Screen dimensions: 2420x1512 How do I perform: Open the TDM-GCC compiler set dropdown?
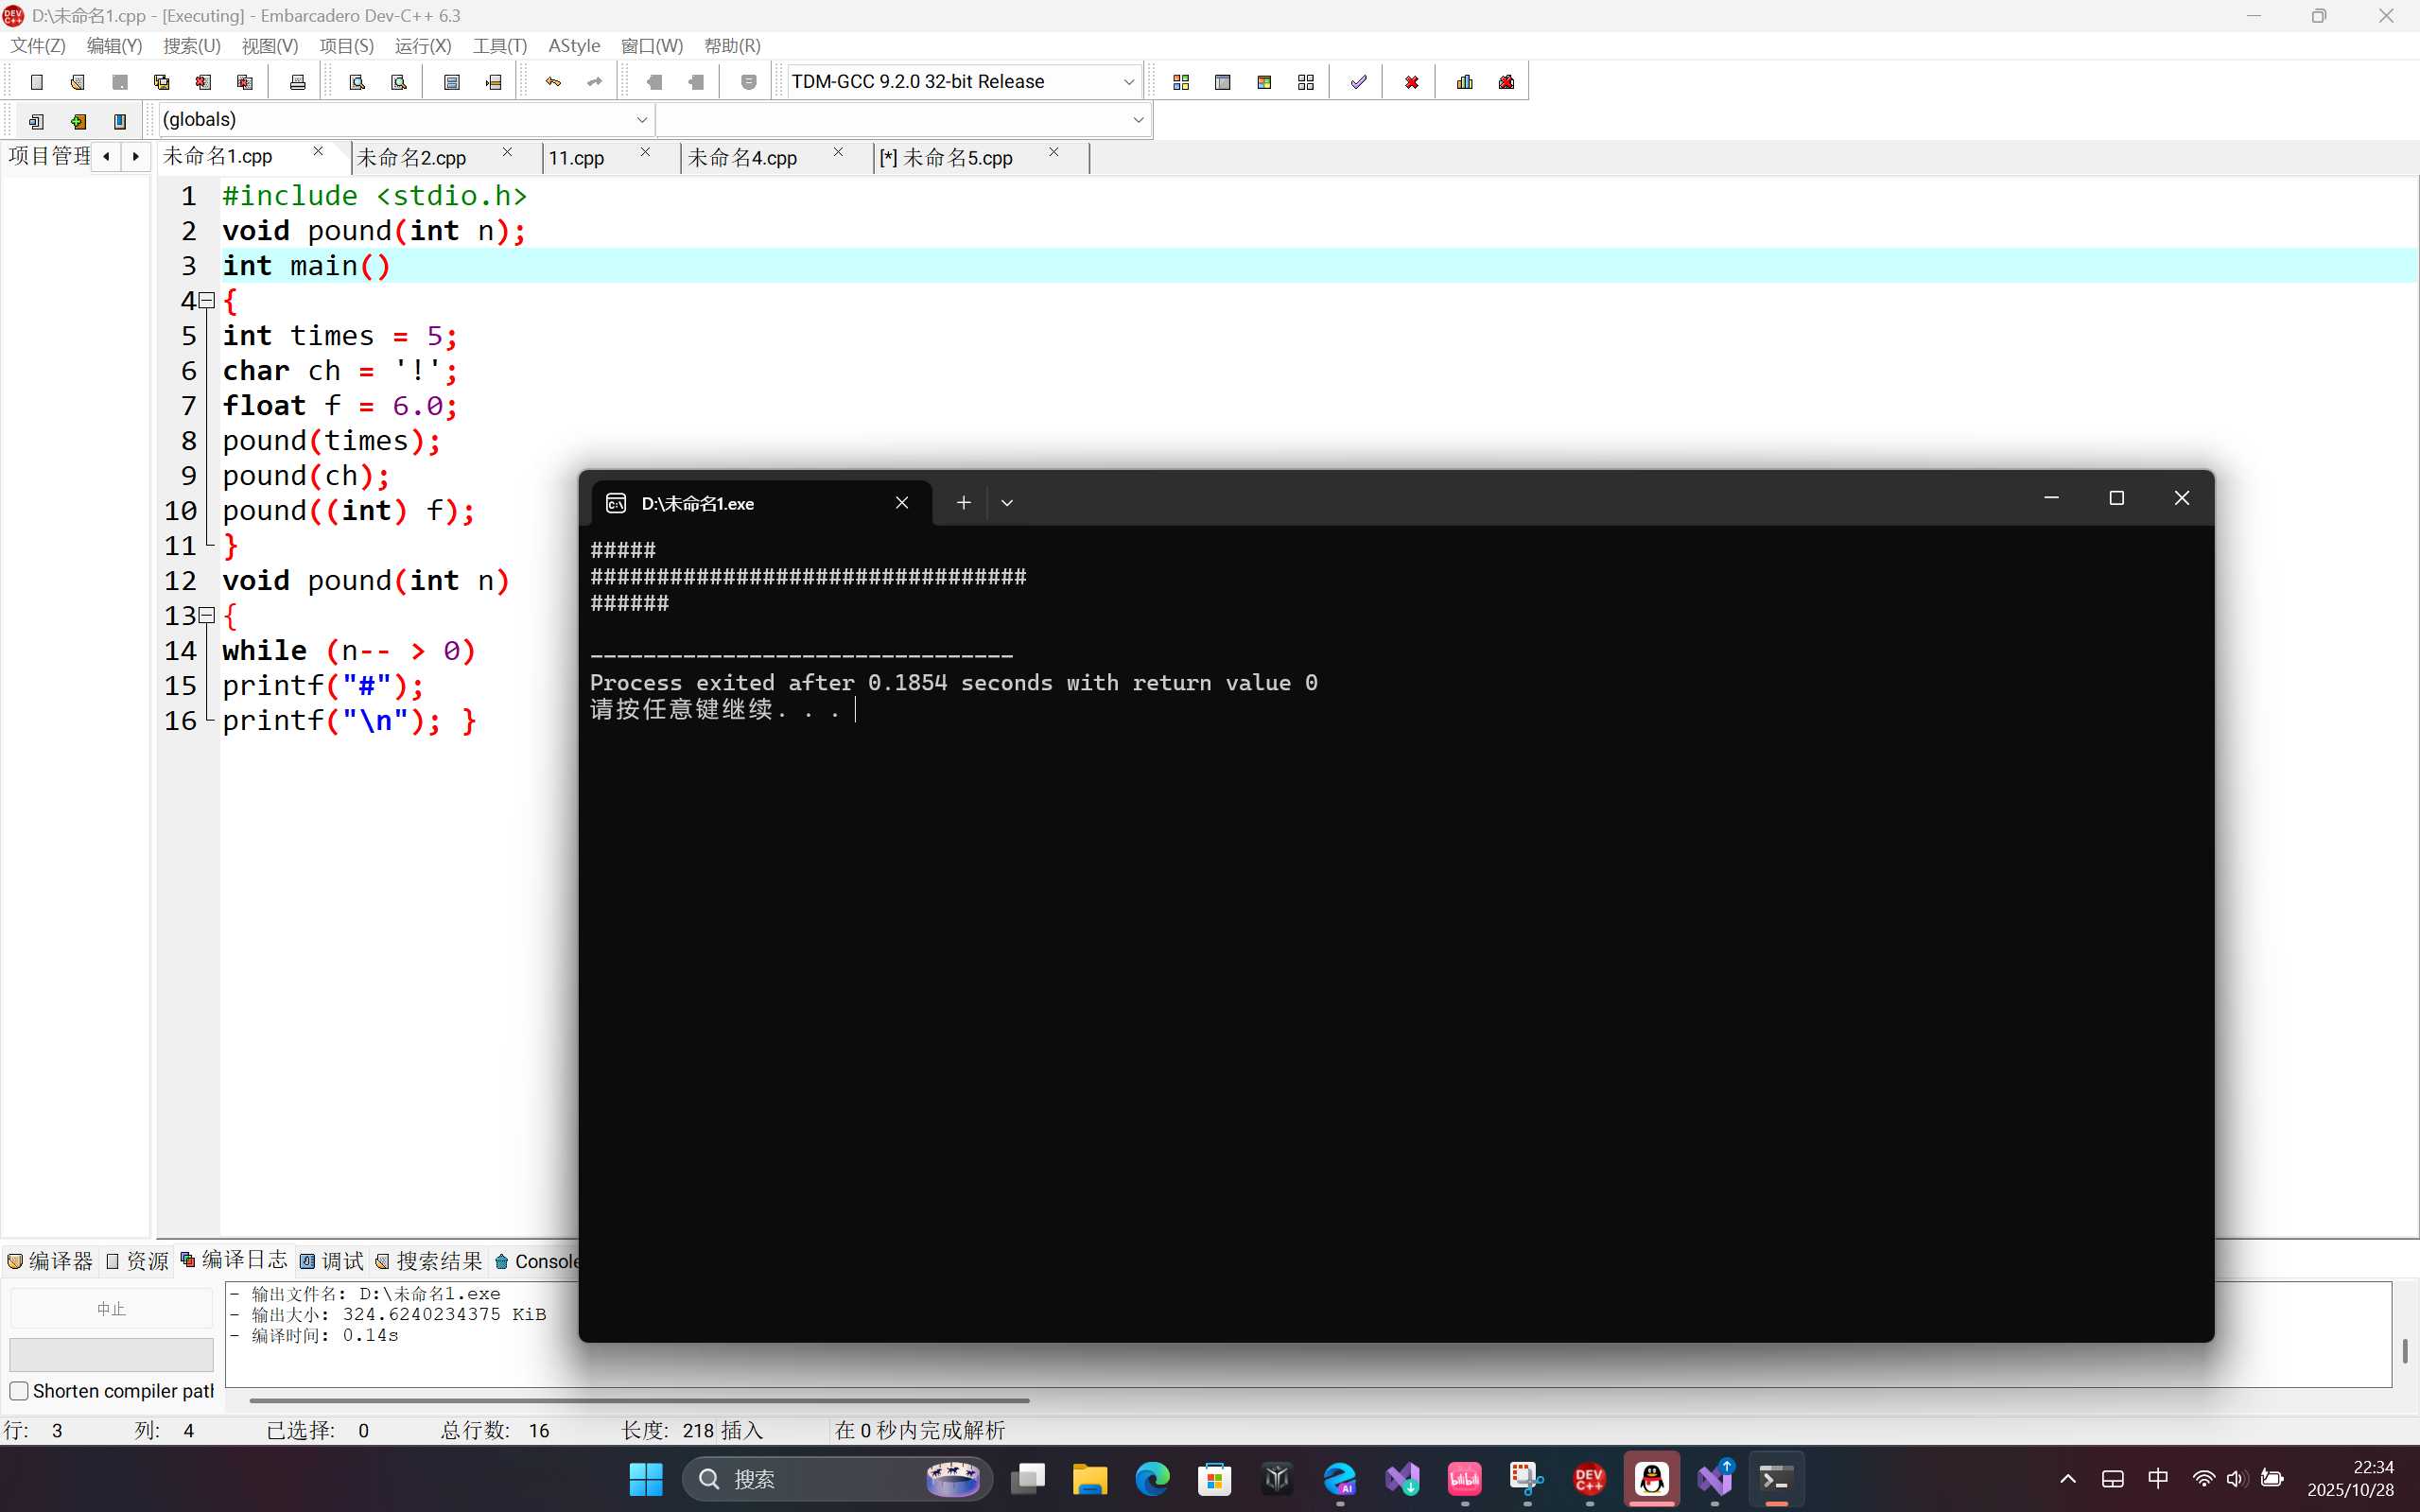[1128, 82]
